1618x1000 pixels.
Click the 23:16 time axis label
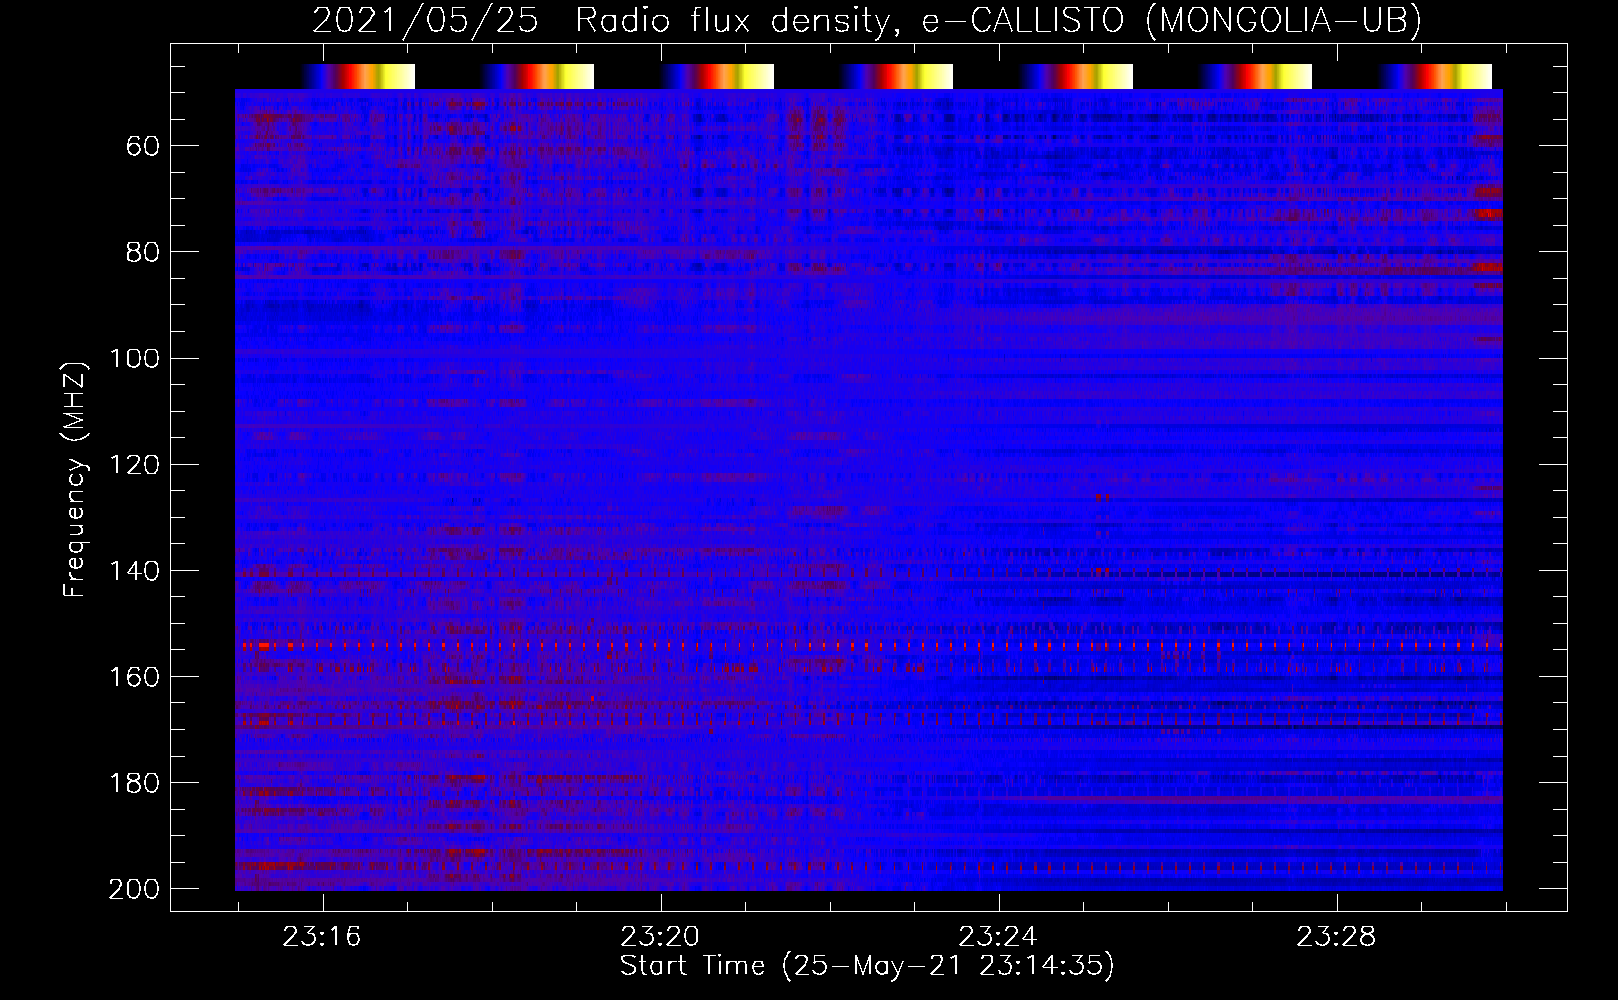(x=322, y=937)
